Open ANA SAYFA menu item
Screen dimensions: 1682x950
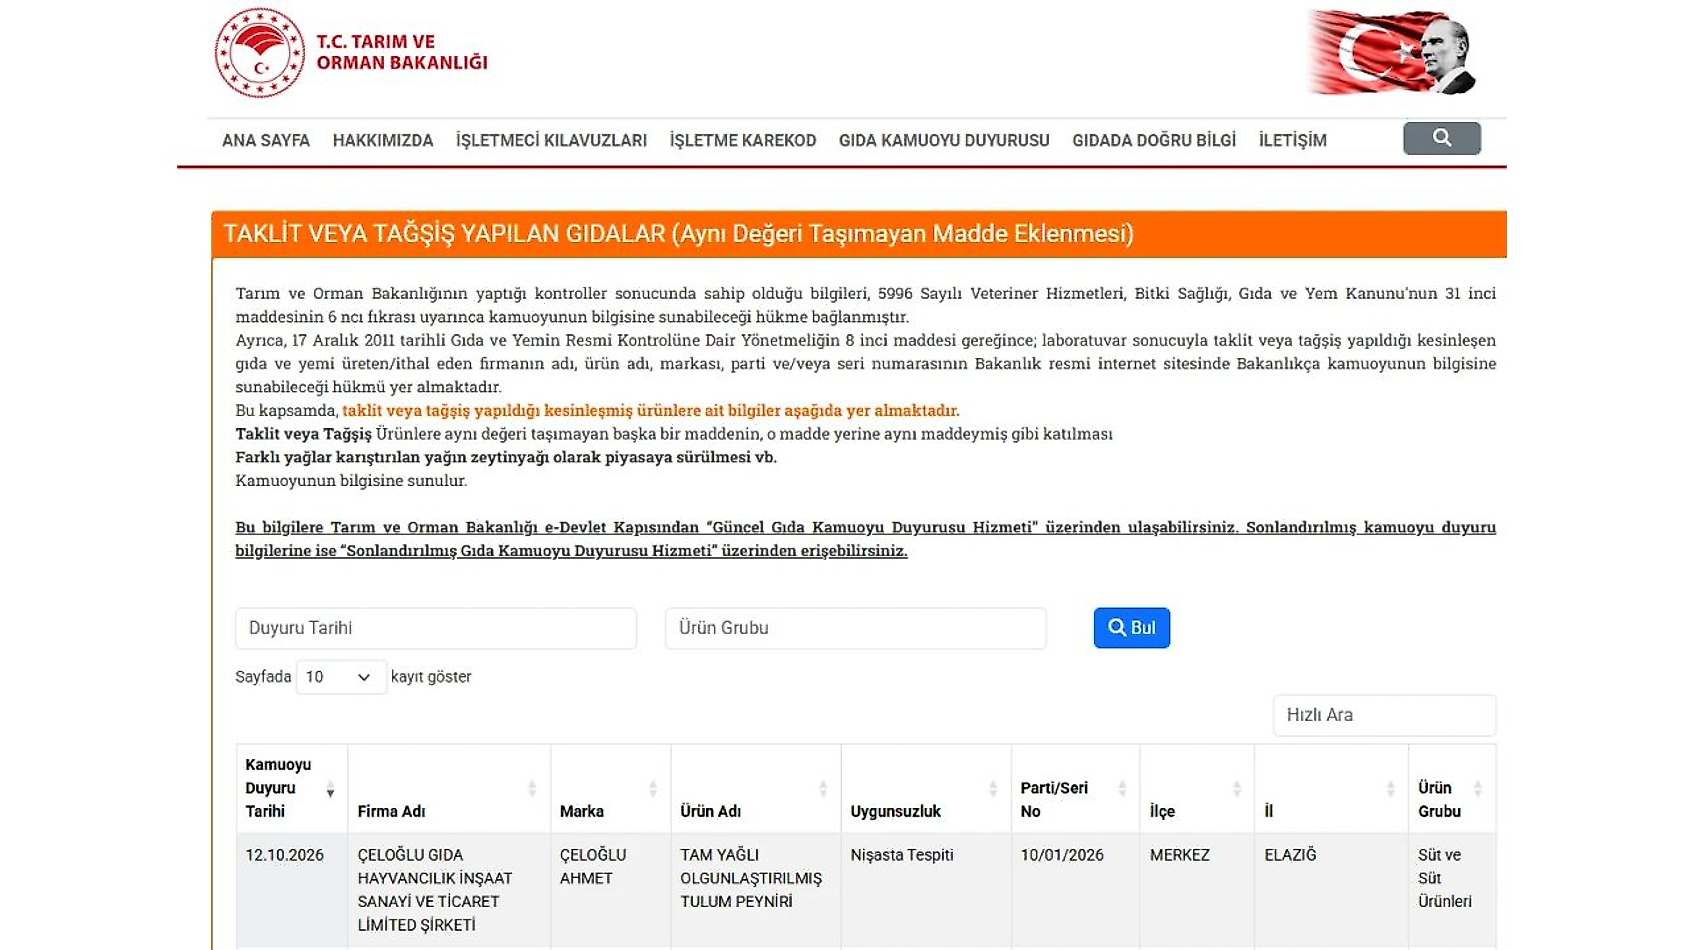[x=266, y=140]
